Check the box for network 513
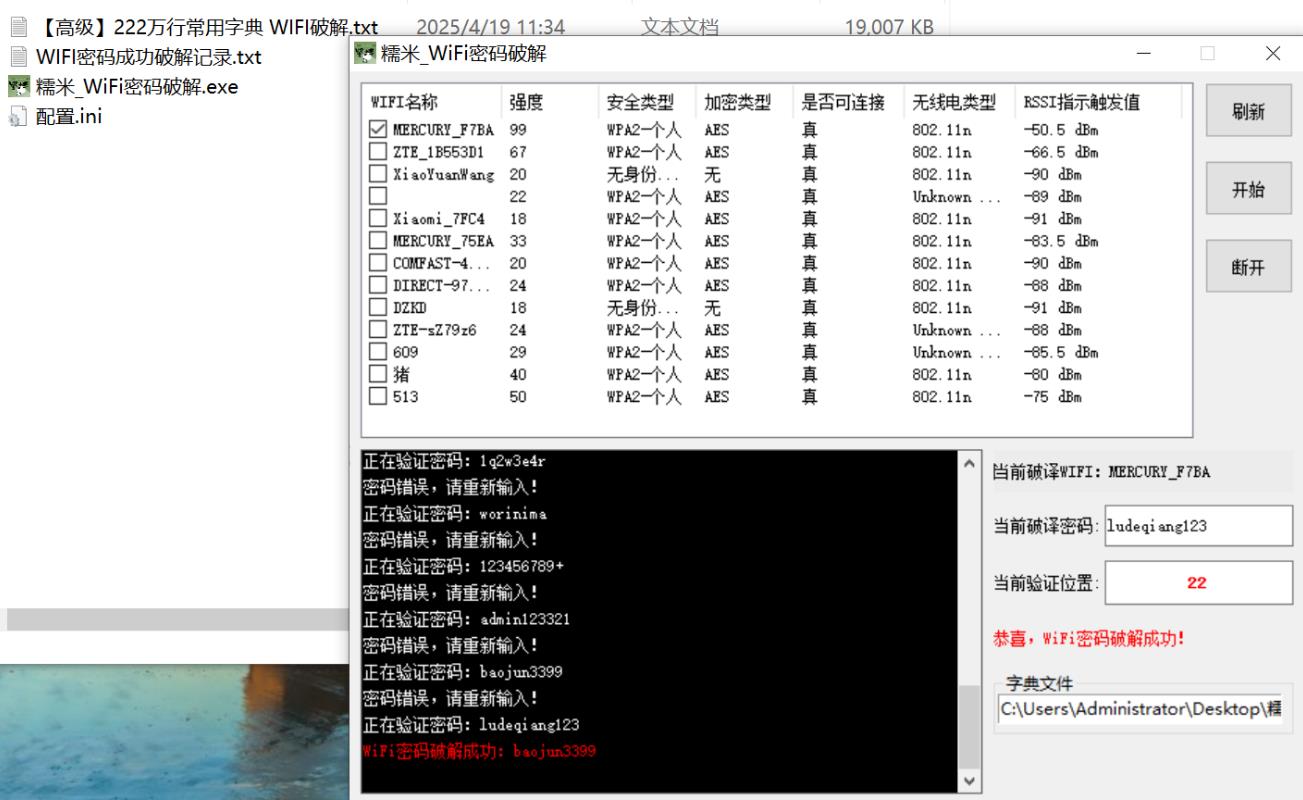This screenshot has width=1303, height=800. (378, 396)
